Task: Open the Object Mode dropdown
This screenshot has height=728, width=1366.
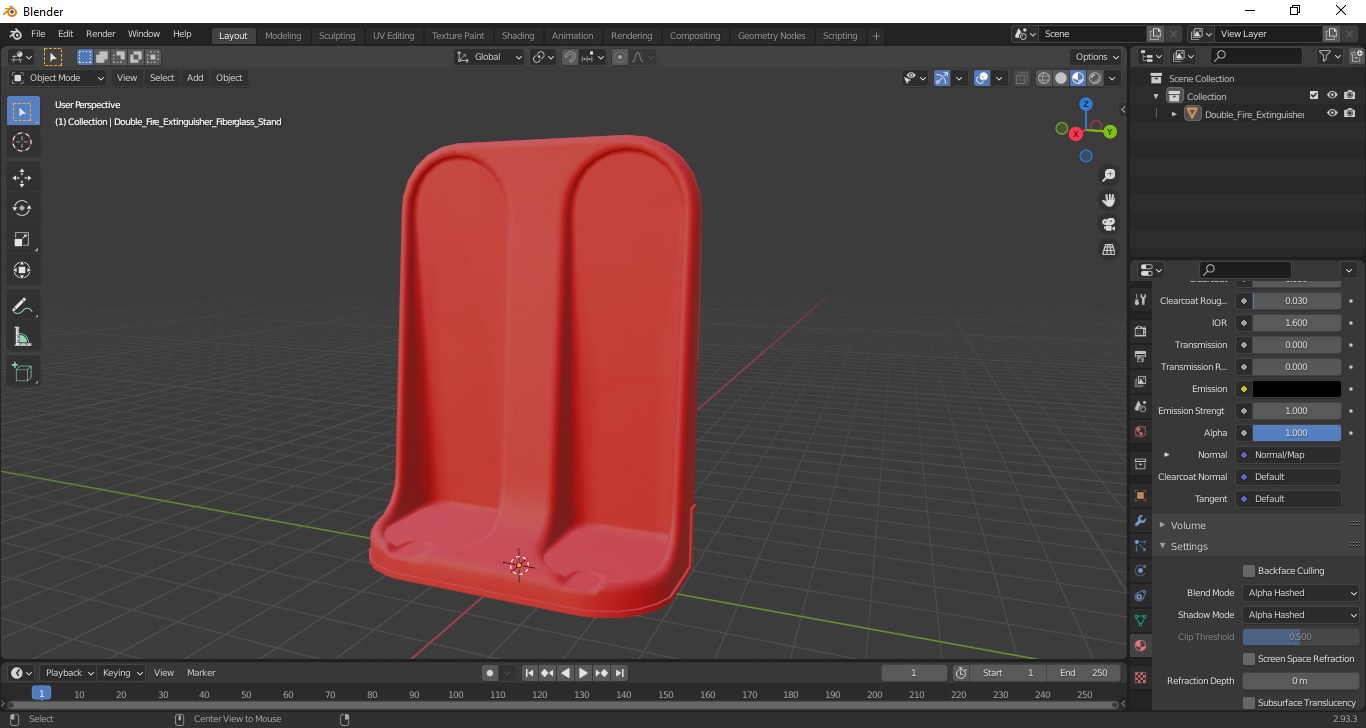Action: pos(58,78)
